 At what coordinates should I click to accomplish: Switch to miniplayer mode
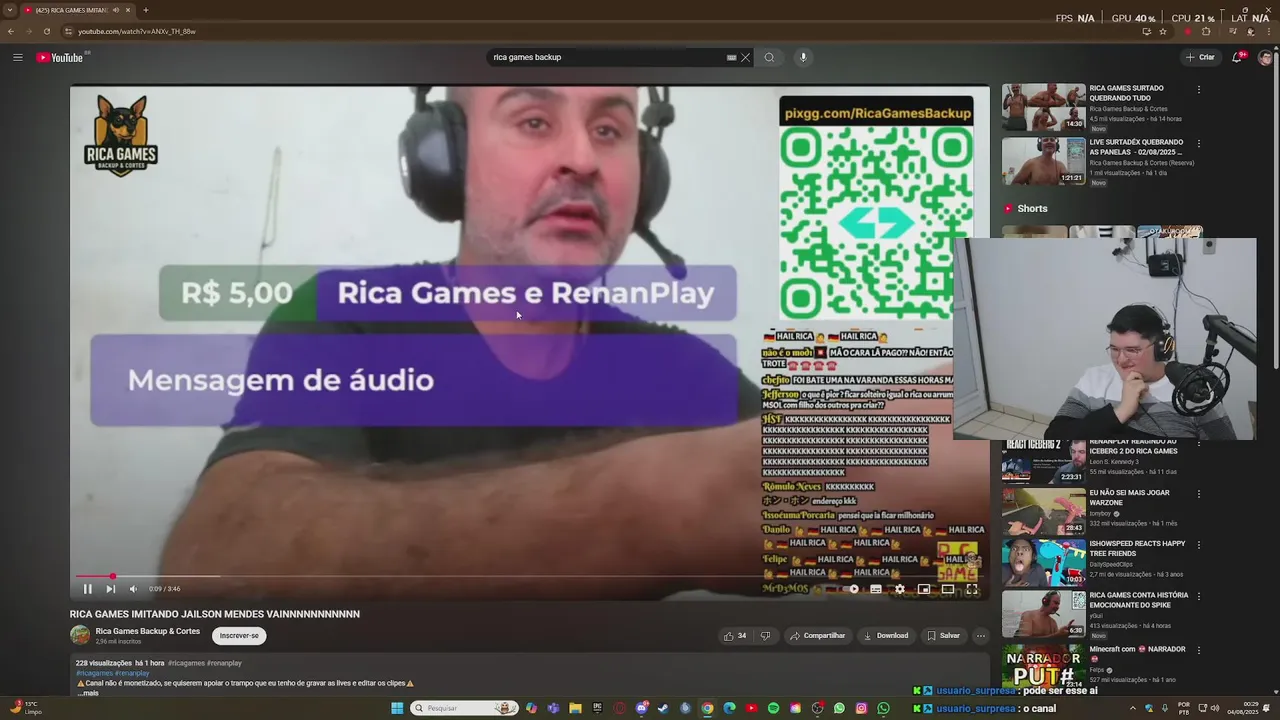(924, 589)
